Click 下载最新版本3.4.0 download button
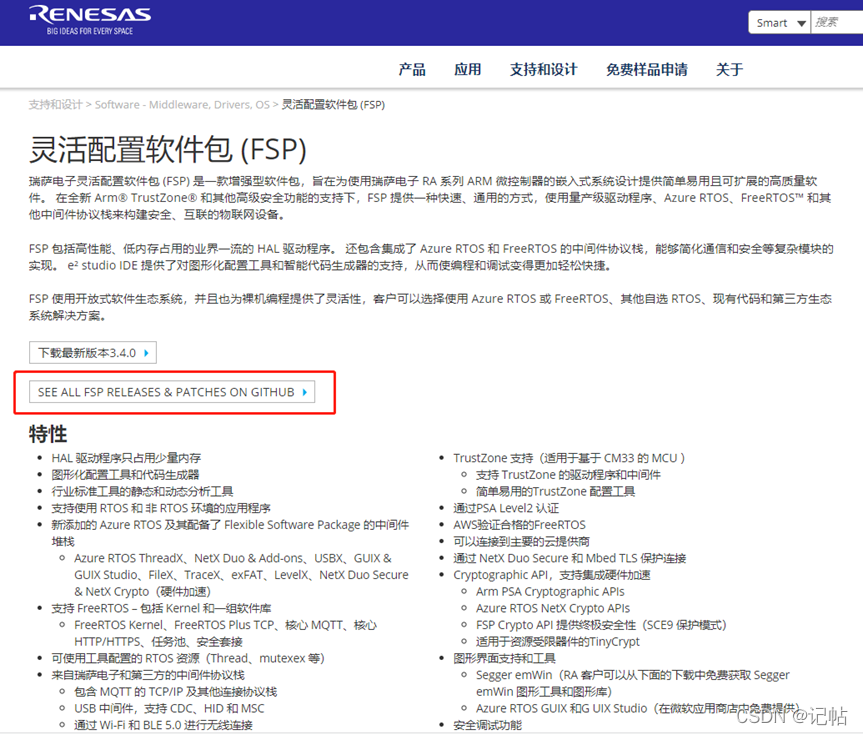863x735 pixels. click(x=92, y=352)
